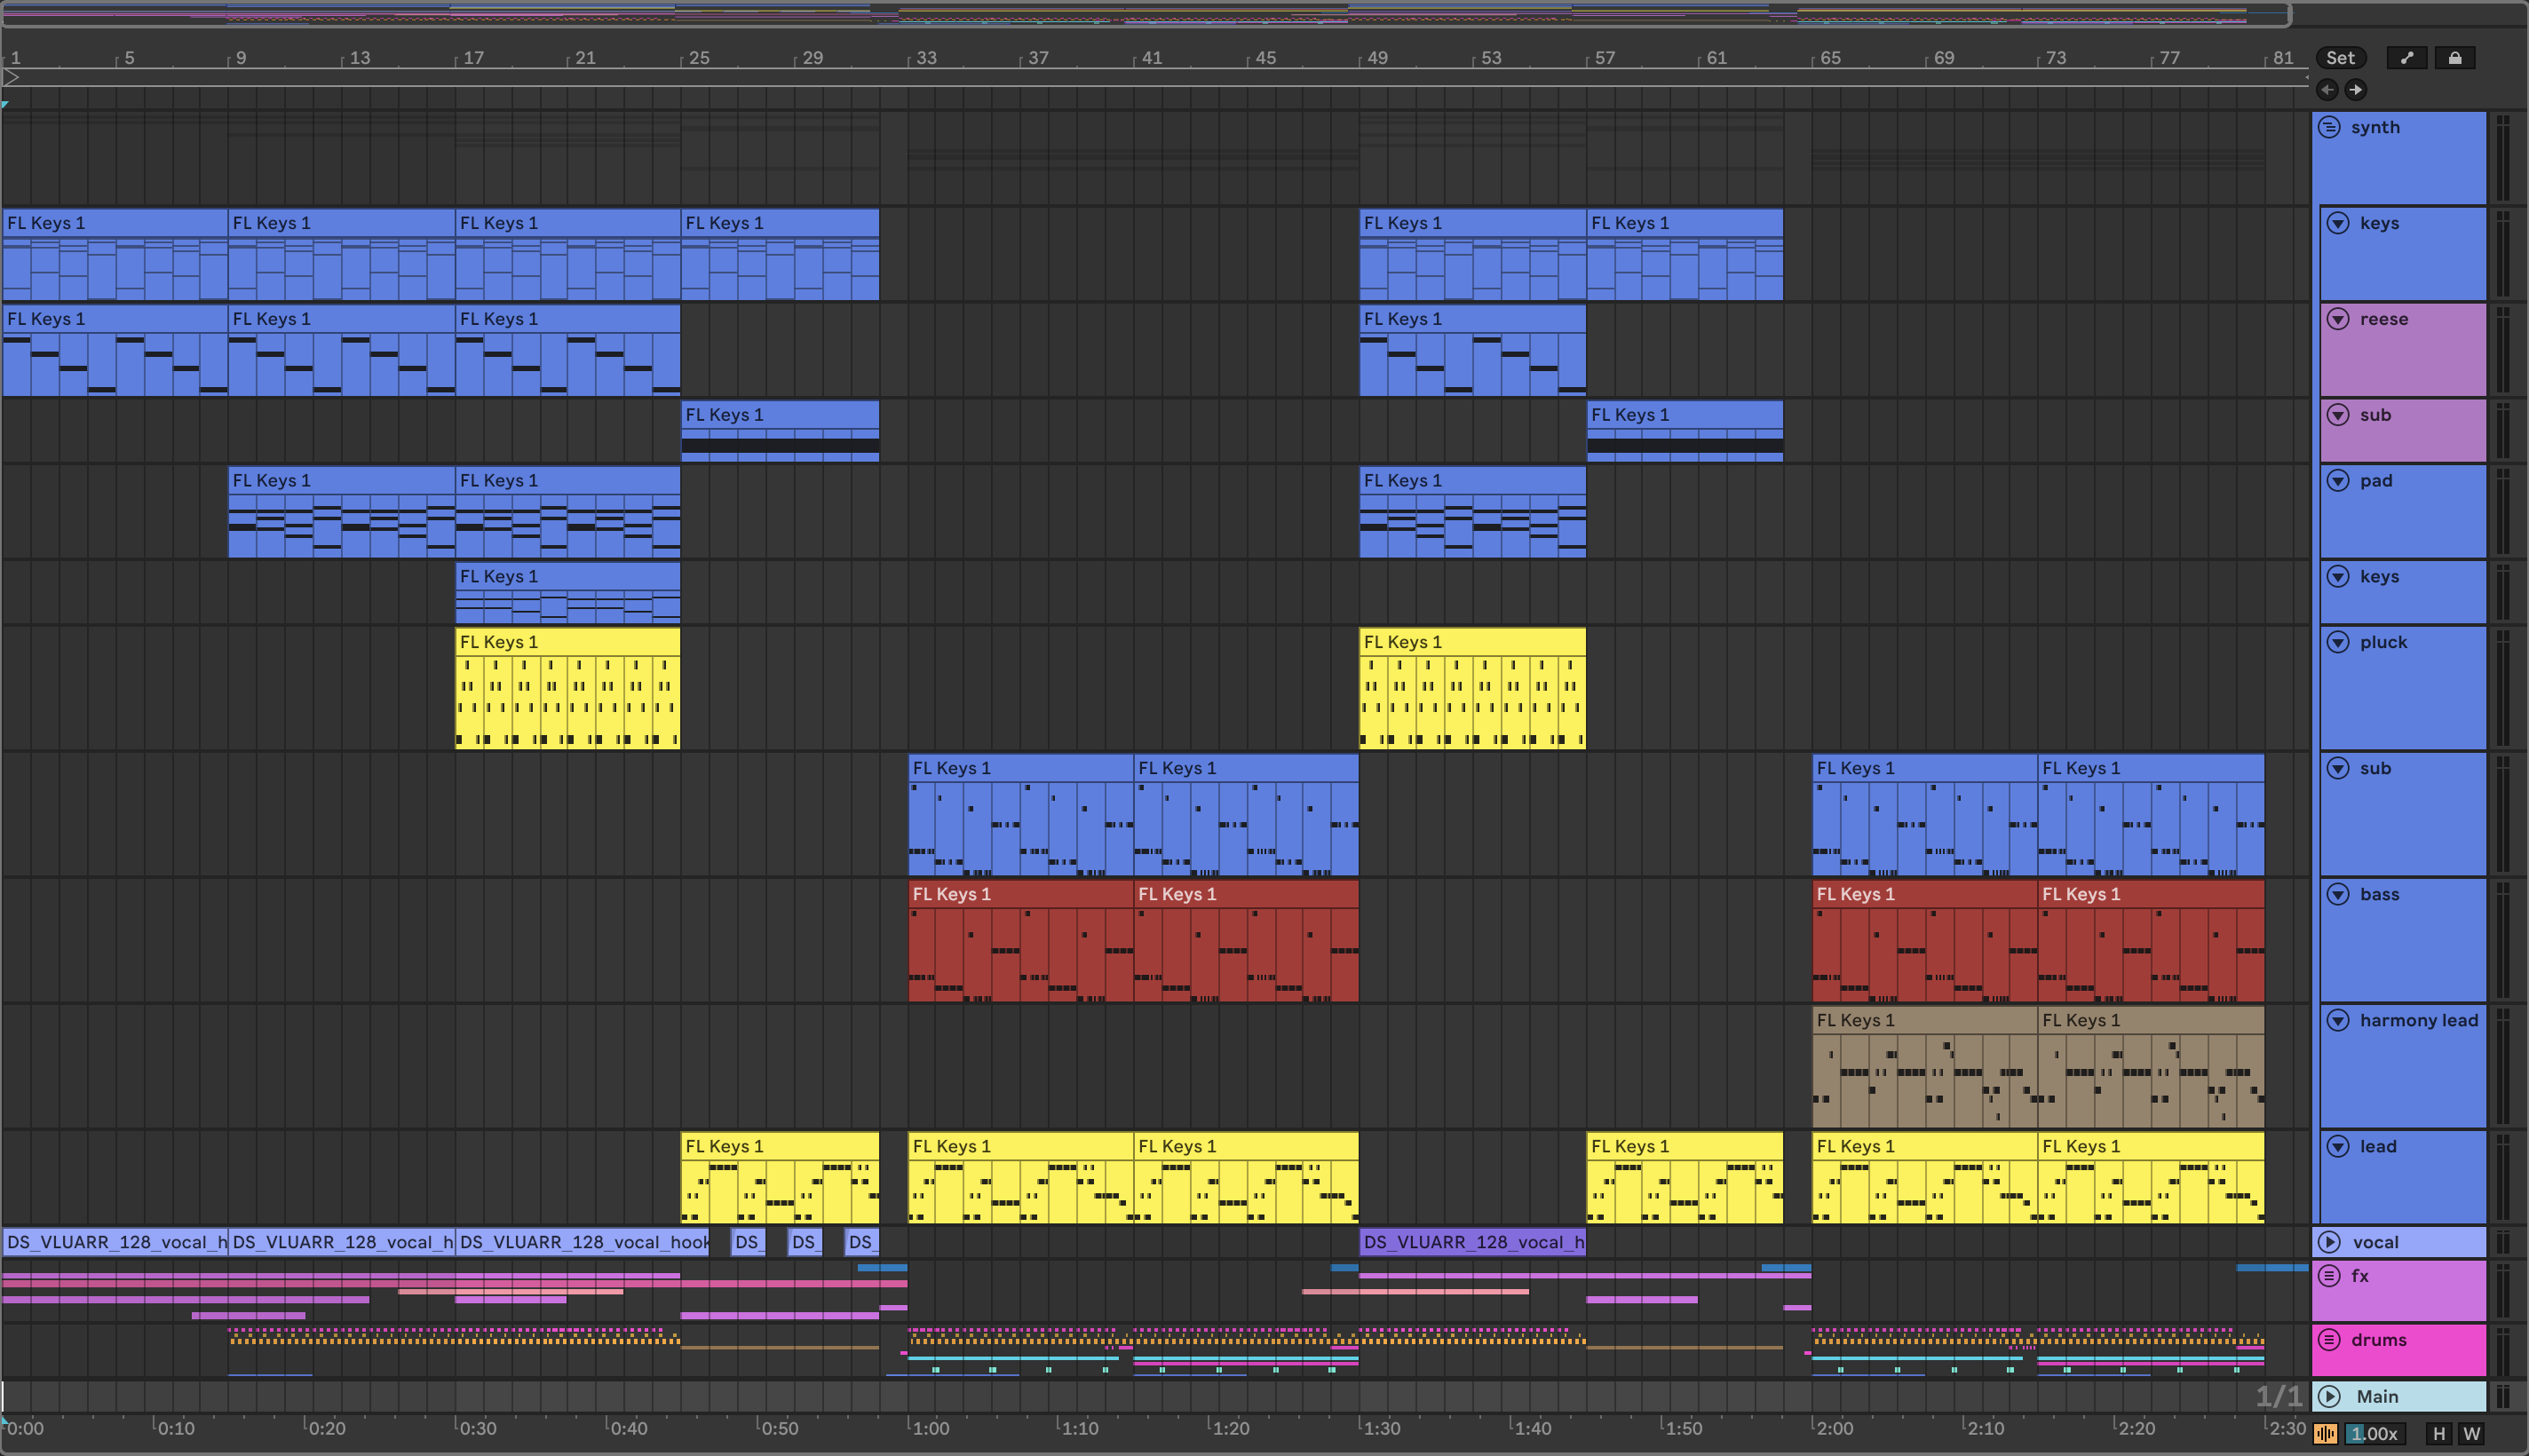
Task: Toggle optimize arrangement width W button
Action: click(2471, 1434)
